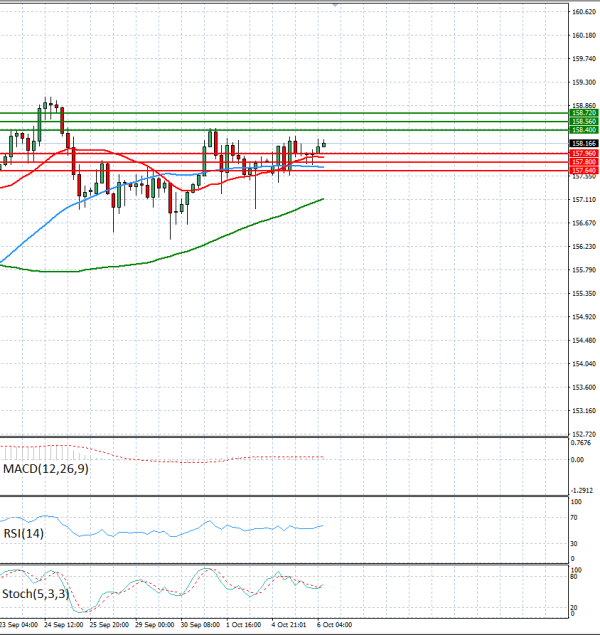Click the chart shift triangle marker at top
Screen dimensions: 600x635
point(335,4)
